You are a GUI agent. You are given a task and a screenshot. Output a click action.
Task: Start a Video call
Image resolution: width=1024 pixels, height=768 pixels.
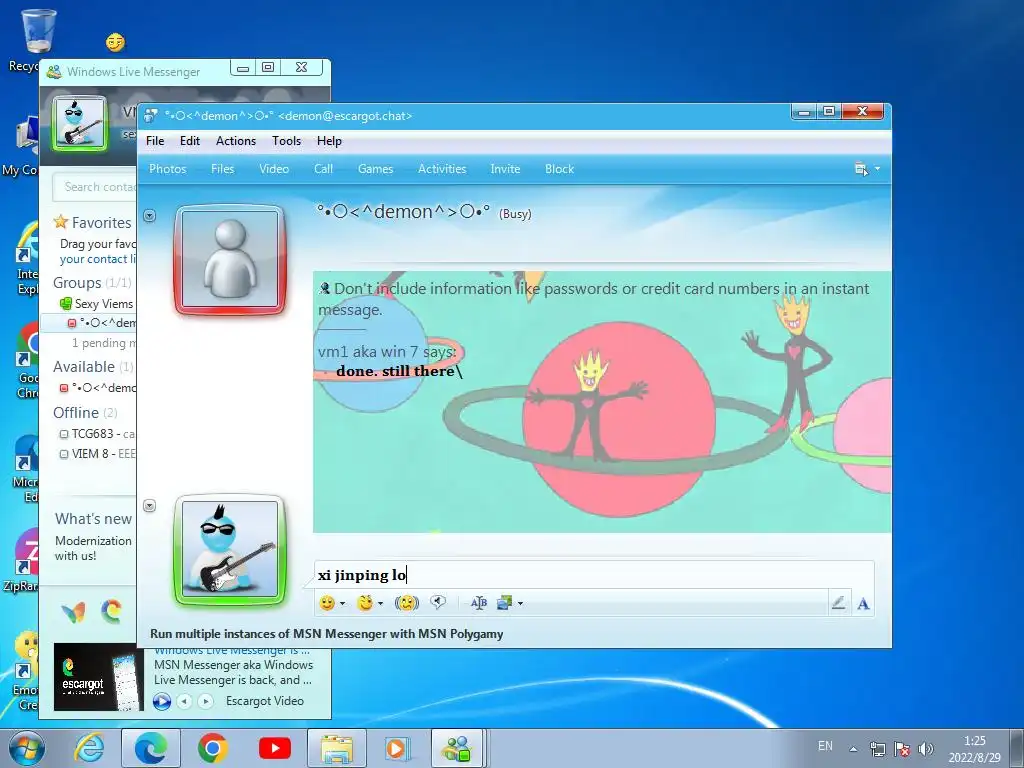pyautogui.click(x=274, y=169)
